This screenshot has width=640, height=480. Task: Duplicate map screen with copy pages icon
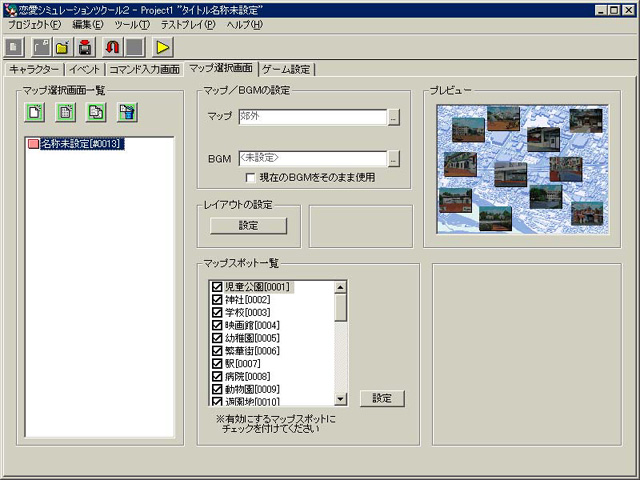tap(96, 112)
